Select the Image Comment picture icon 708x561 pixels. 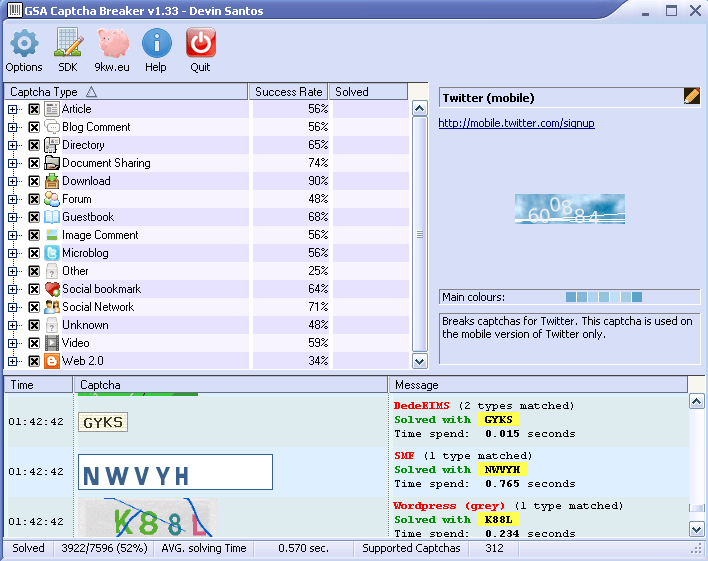click(52, 235)
